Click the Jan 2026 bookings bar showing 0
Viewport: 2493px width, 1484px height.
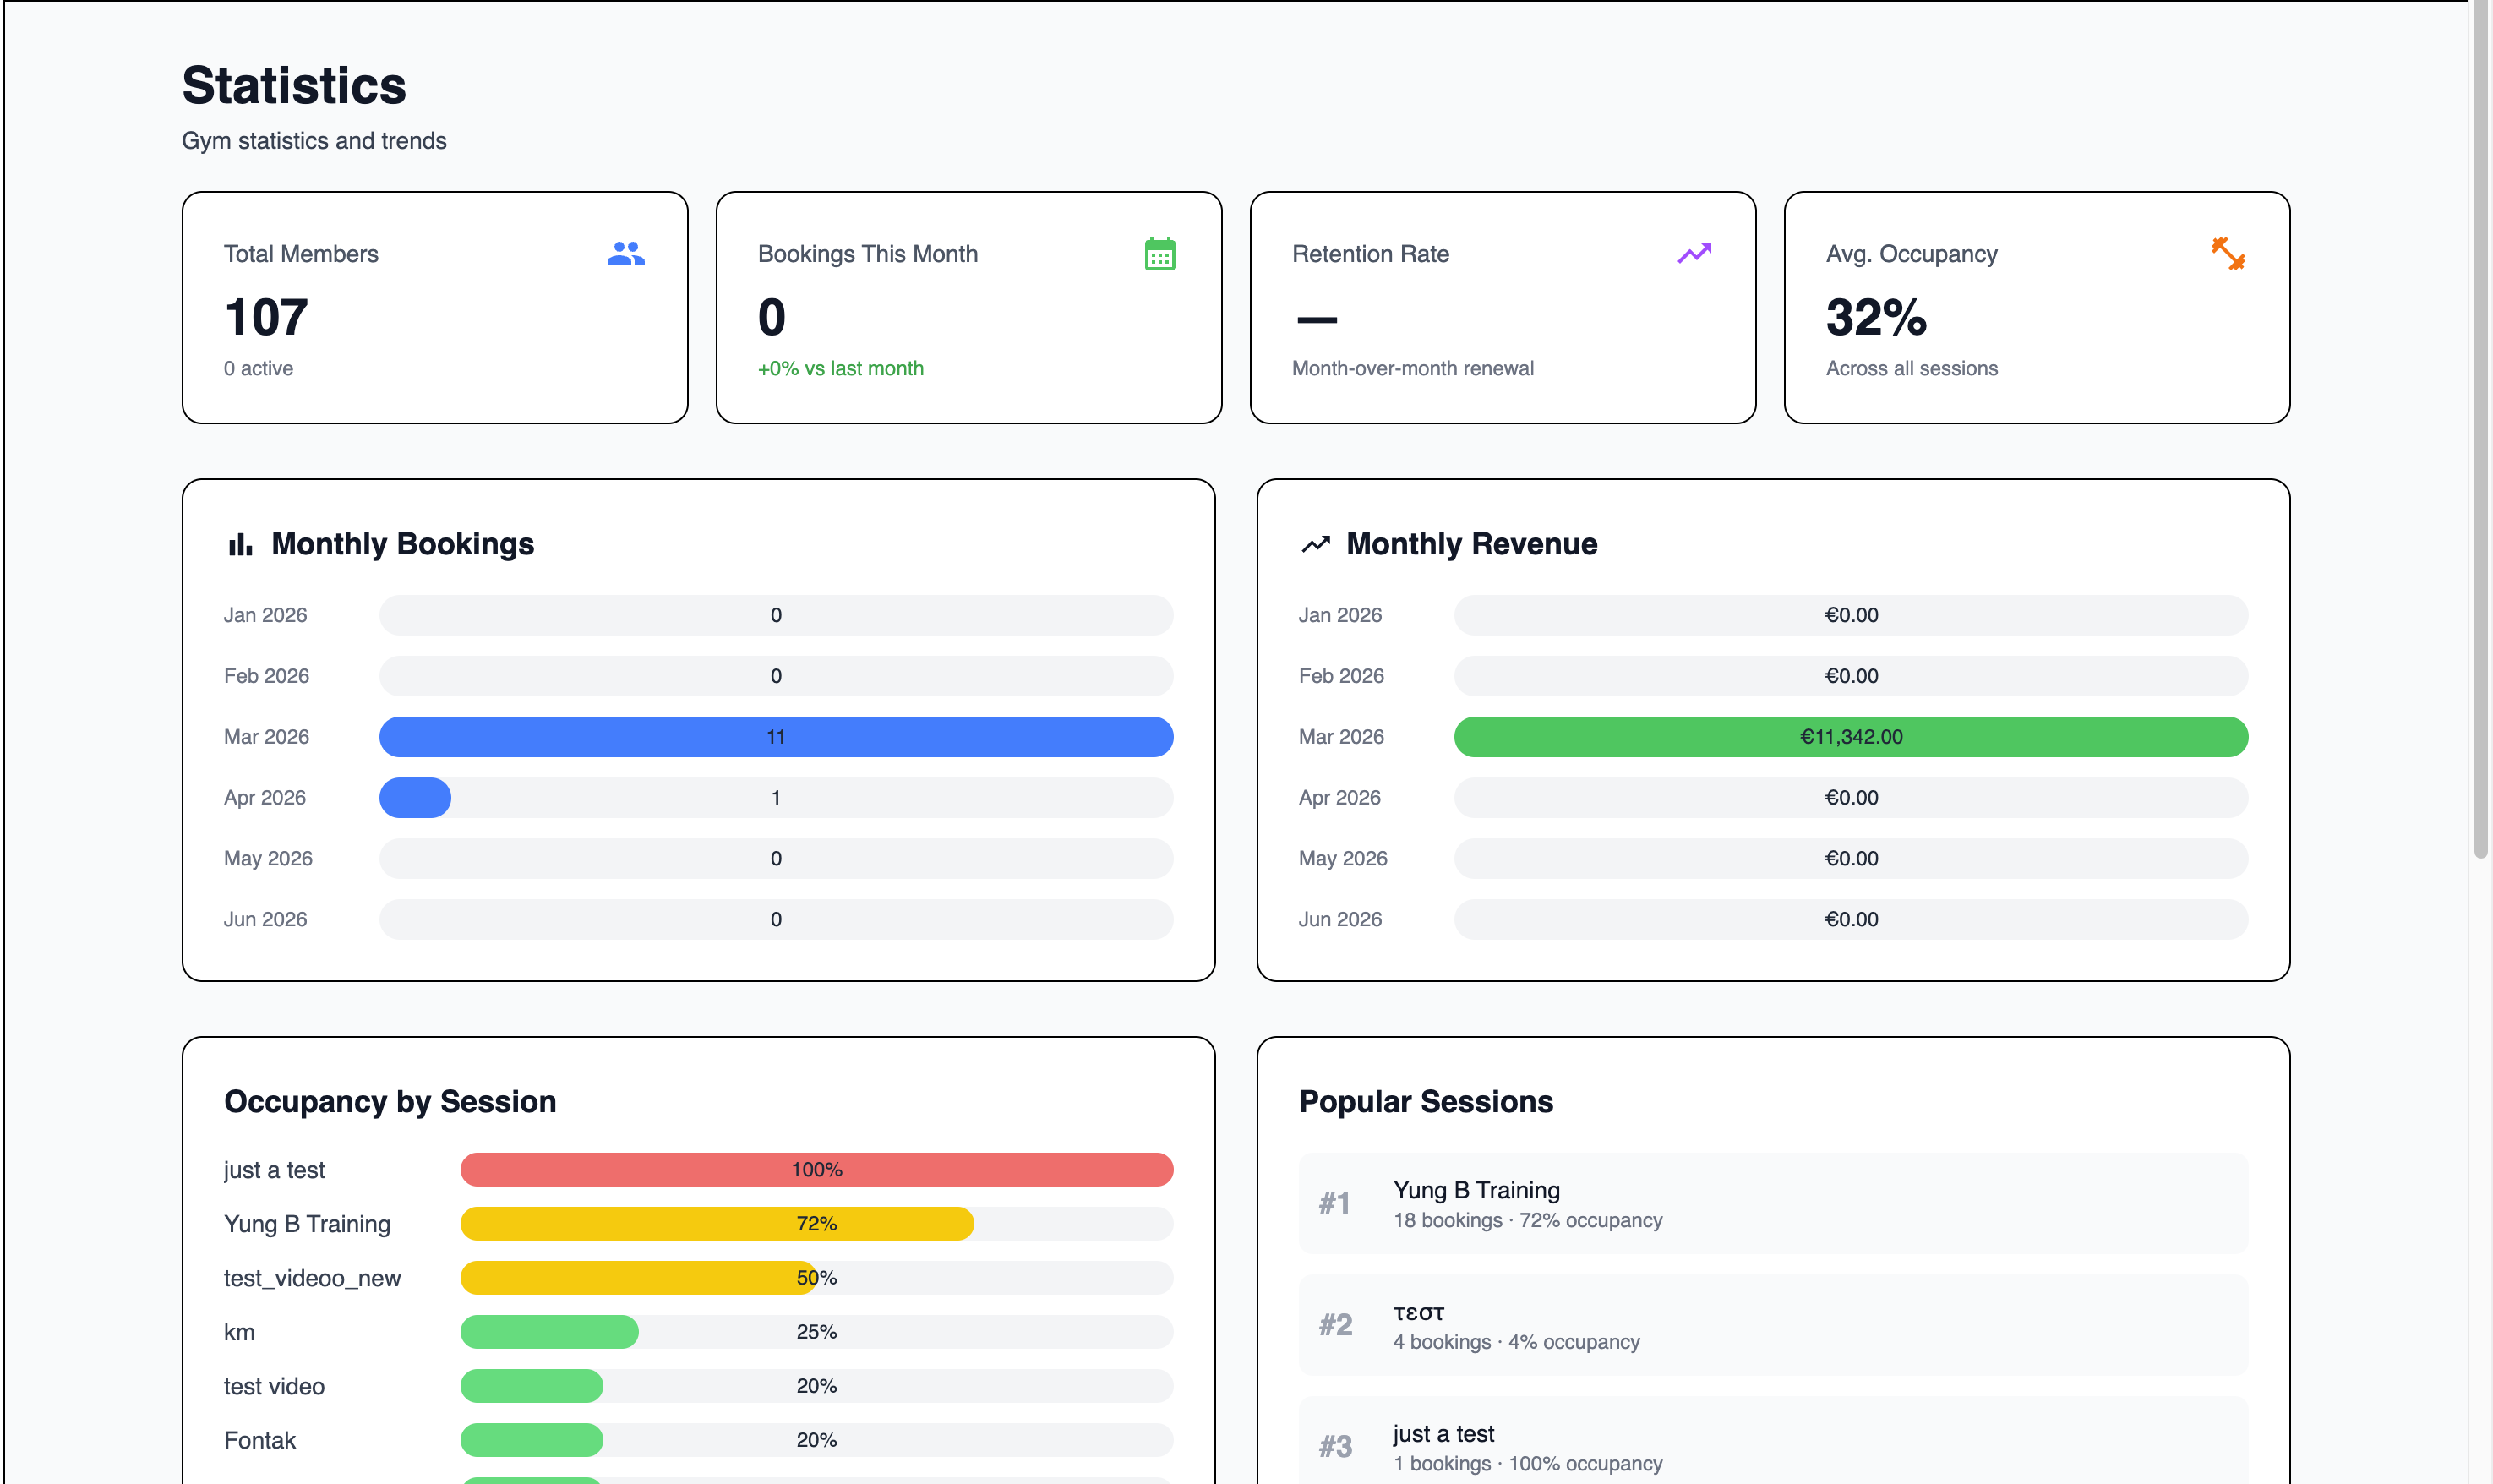pyautogui.click(x=776, y=615)
